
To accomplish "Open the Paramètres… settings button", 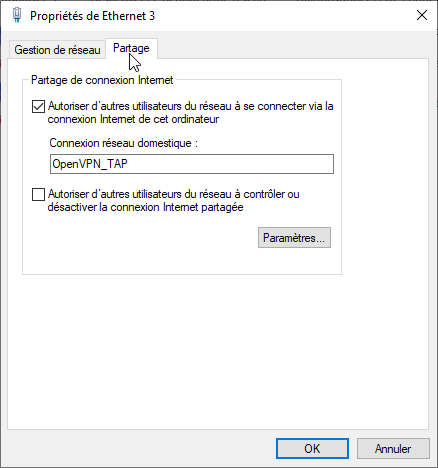I will (x=294, y=238).
